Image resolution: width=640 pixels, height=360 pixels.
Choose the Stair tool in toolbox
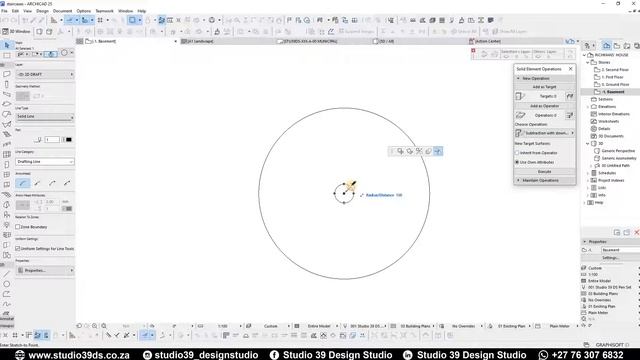point(7,134)
